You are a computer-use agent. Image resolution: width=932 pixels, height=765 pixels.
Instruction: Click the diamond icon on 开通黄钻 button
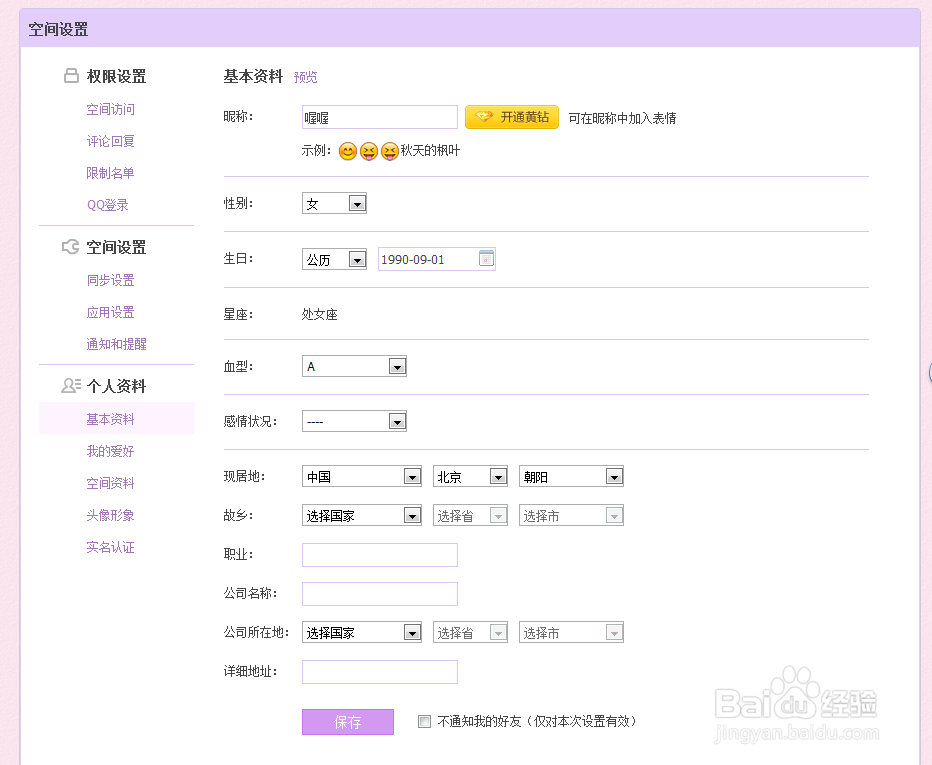coord(484,117)
